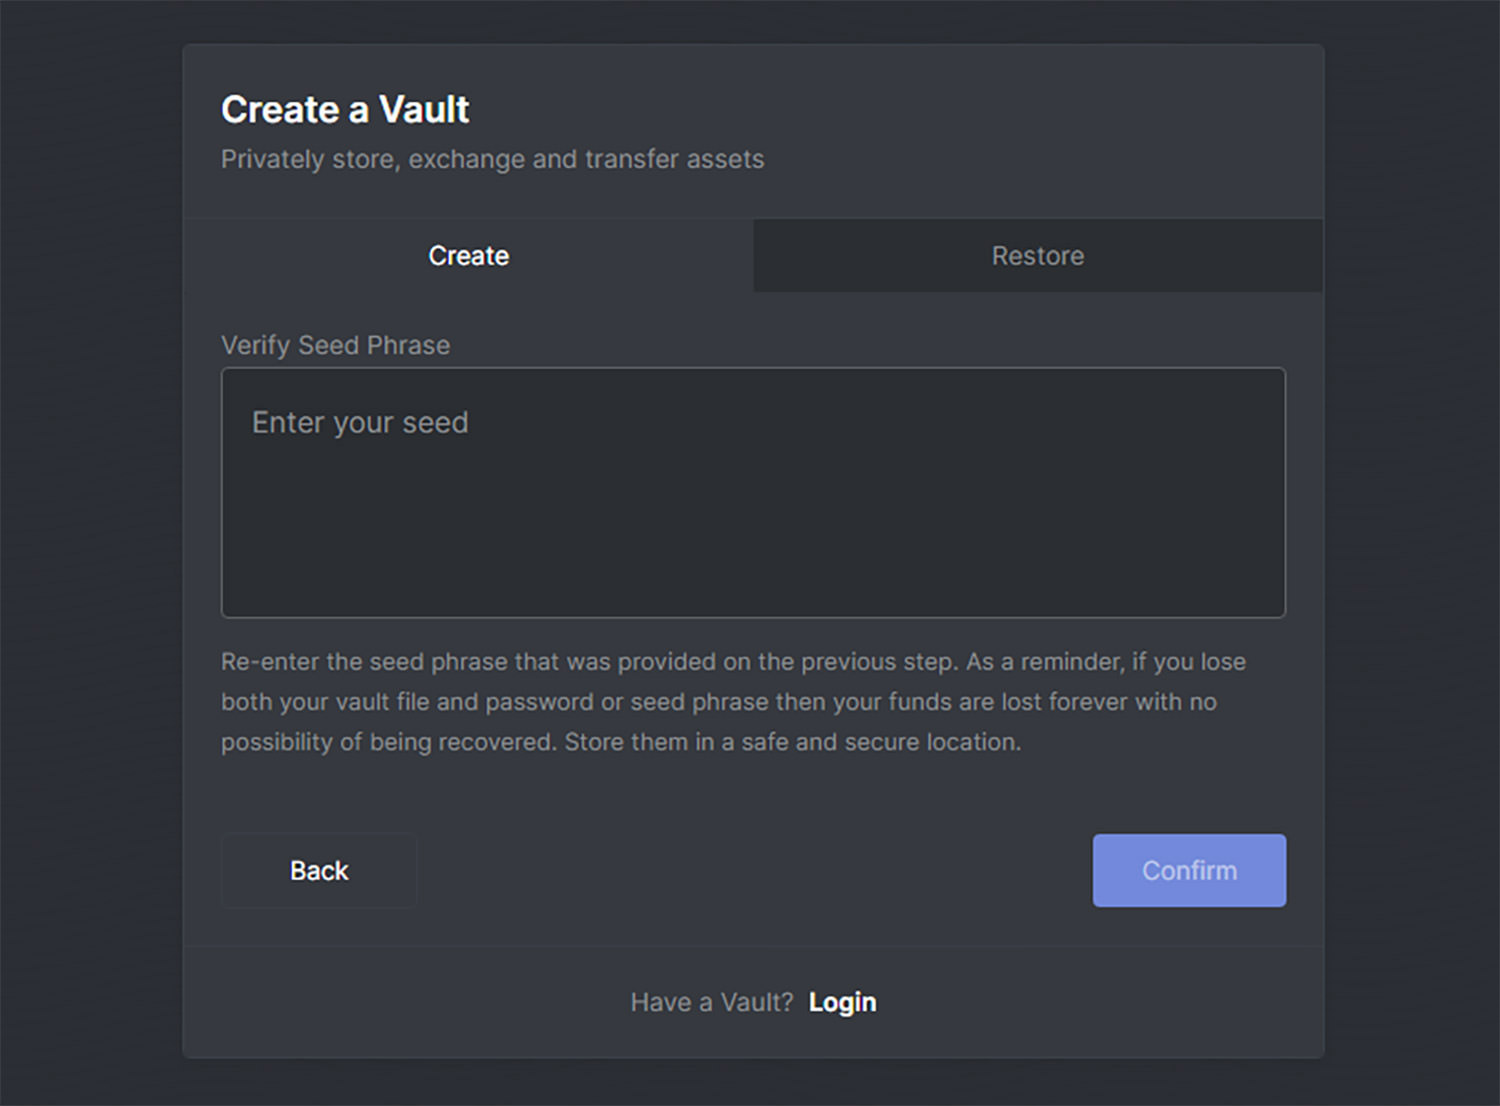Image resolution: width=1500 pixels, height=1106 pixels.
Task: Focus the Verify Seed Phrase text area
Action: [753, 492]
